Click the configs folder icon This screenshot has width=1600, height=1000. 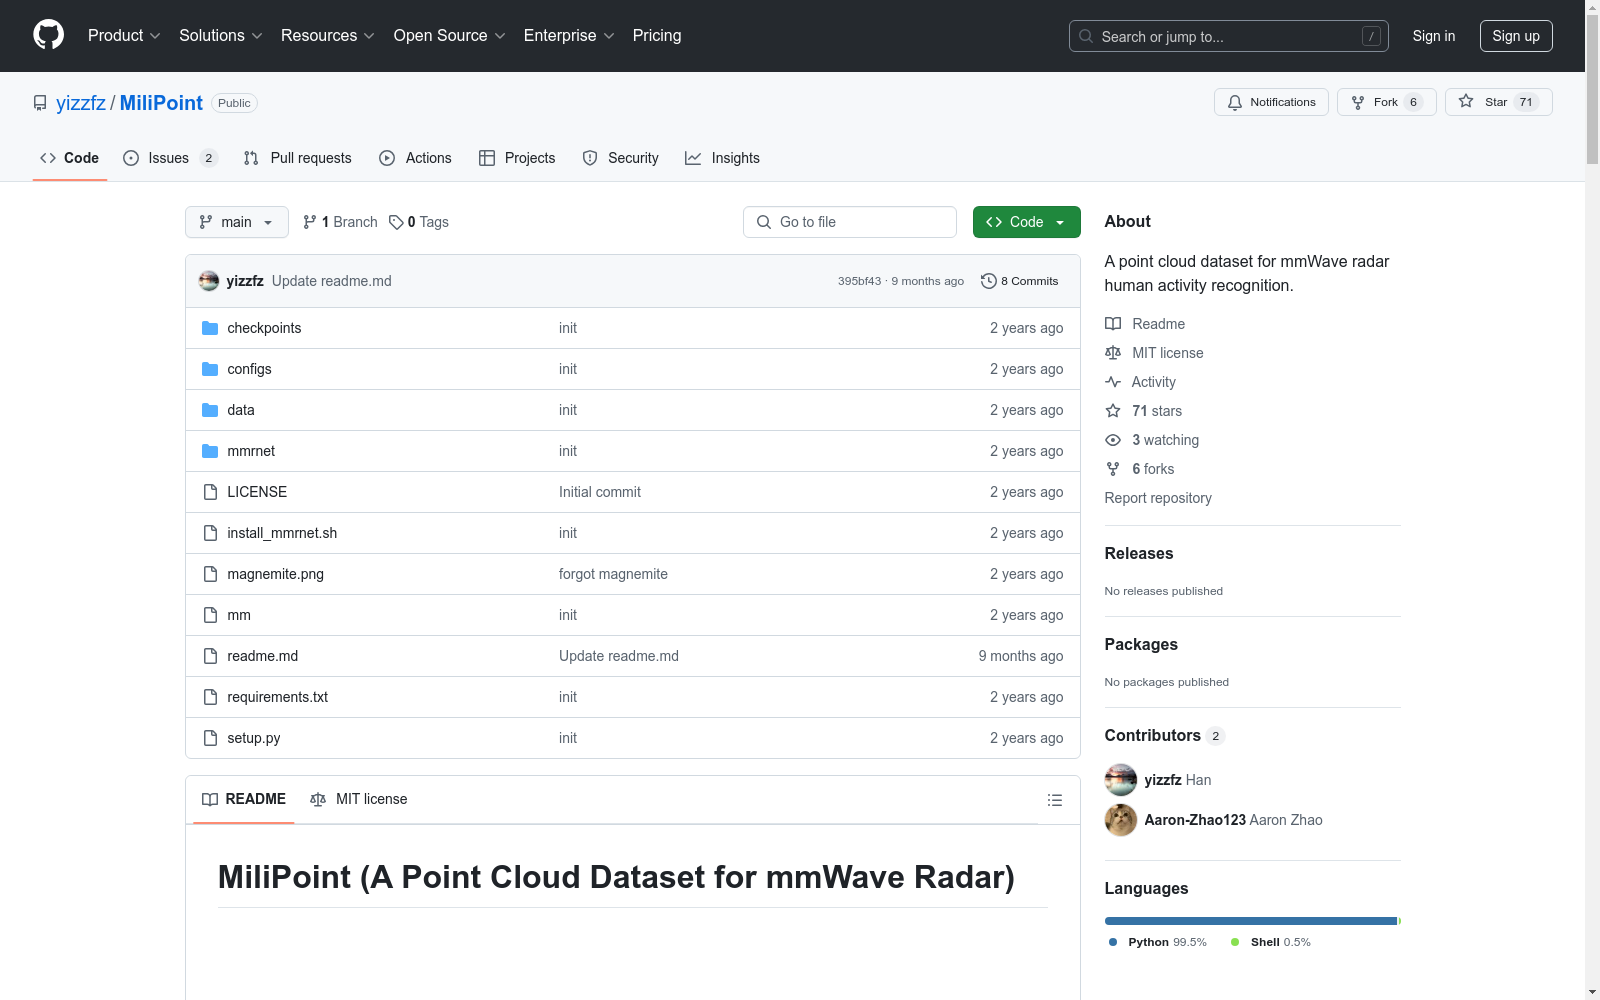(210, 369)
